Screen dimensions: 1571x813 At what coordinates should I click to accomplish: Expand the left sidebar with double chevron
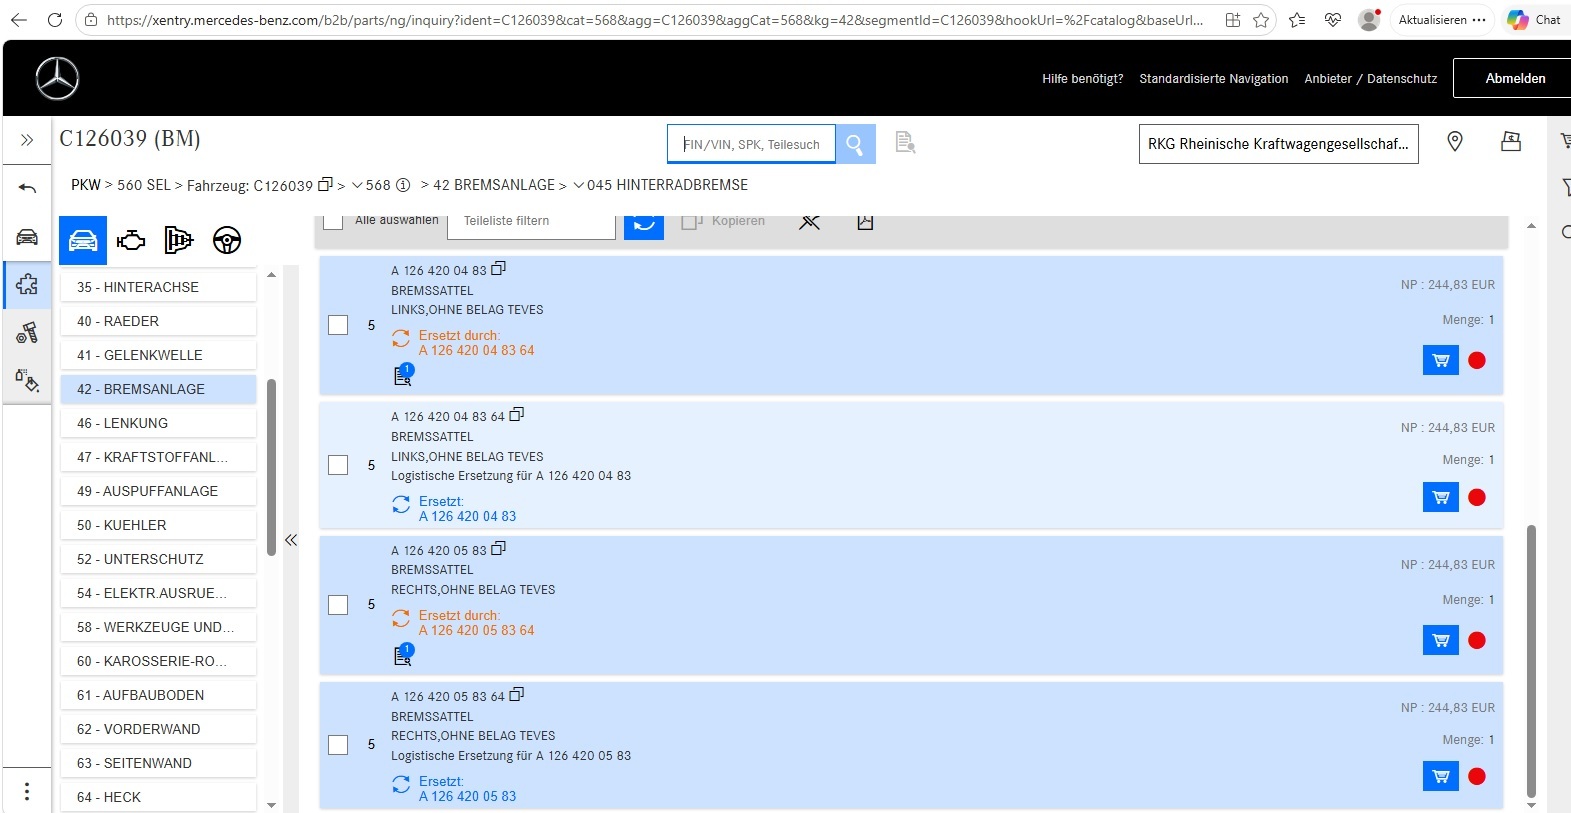[27, 140]
